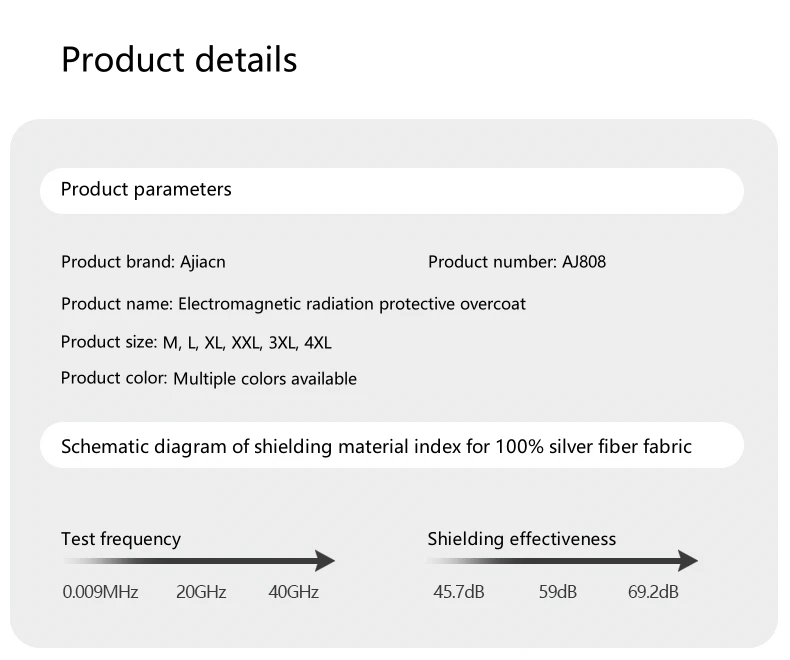Click the Product size list text
This screenshot has width=790, height=660.
click(x=196, y=342)
